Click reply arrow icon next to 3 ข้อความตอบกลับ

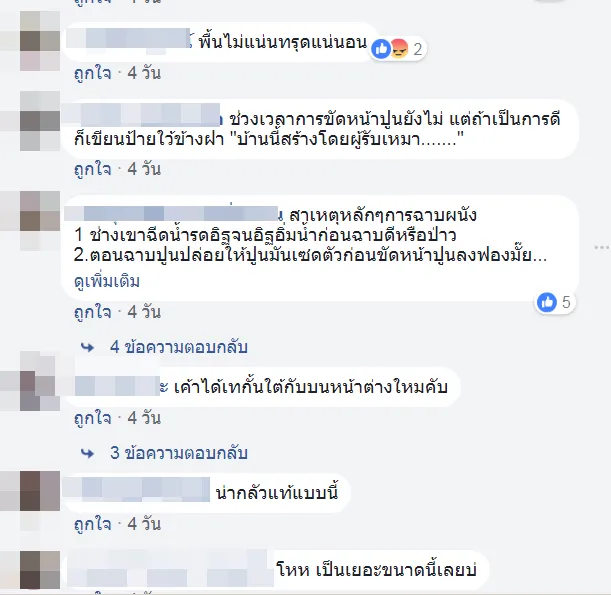pos(88,453)
